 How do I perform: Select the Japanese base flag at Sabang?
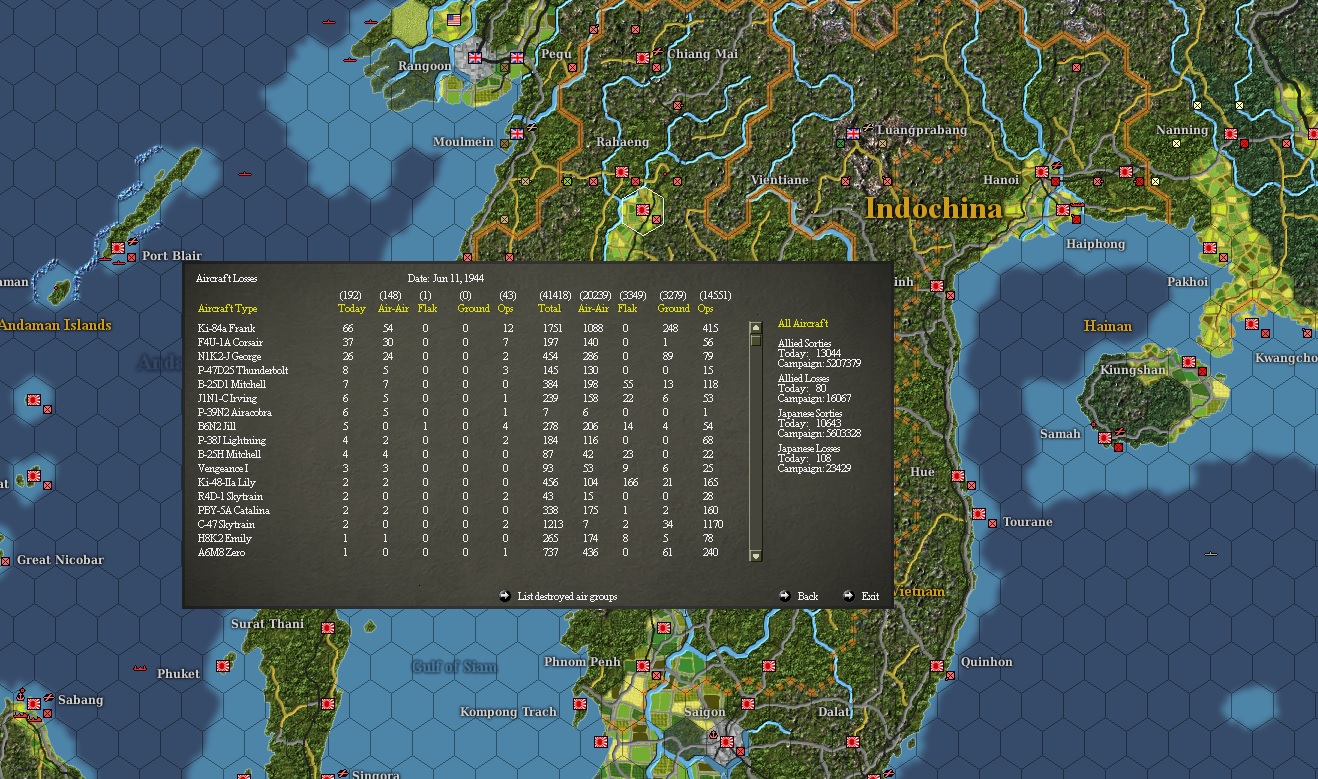coord(33,704)
